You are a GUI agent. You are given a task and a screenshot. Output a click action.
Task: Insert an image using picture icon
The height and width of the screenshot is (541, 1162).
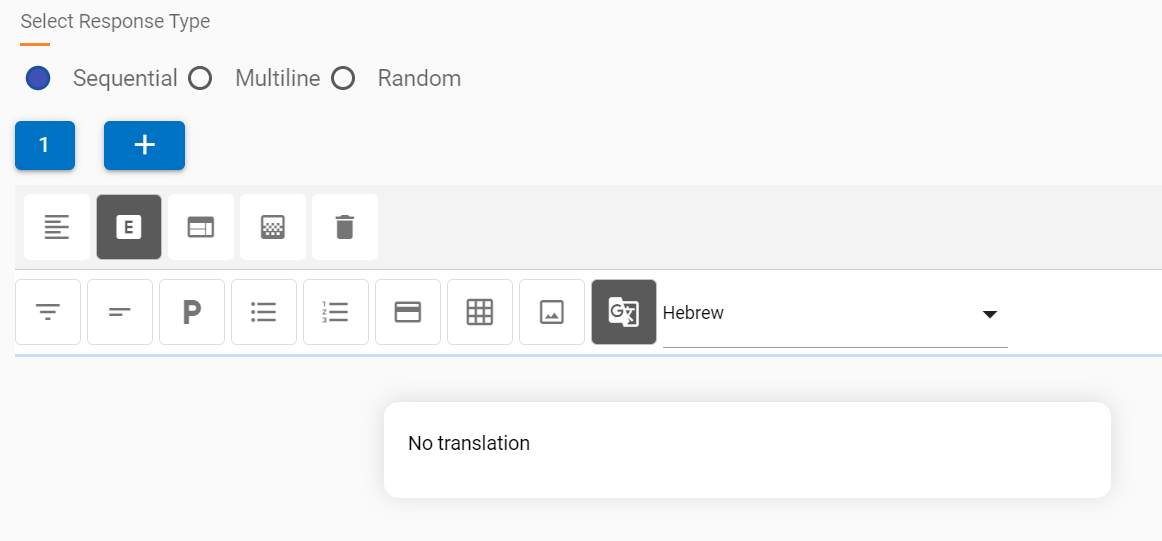552,312
